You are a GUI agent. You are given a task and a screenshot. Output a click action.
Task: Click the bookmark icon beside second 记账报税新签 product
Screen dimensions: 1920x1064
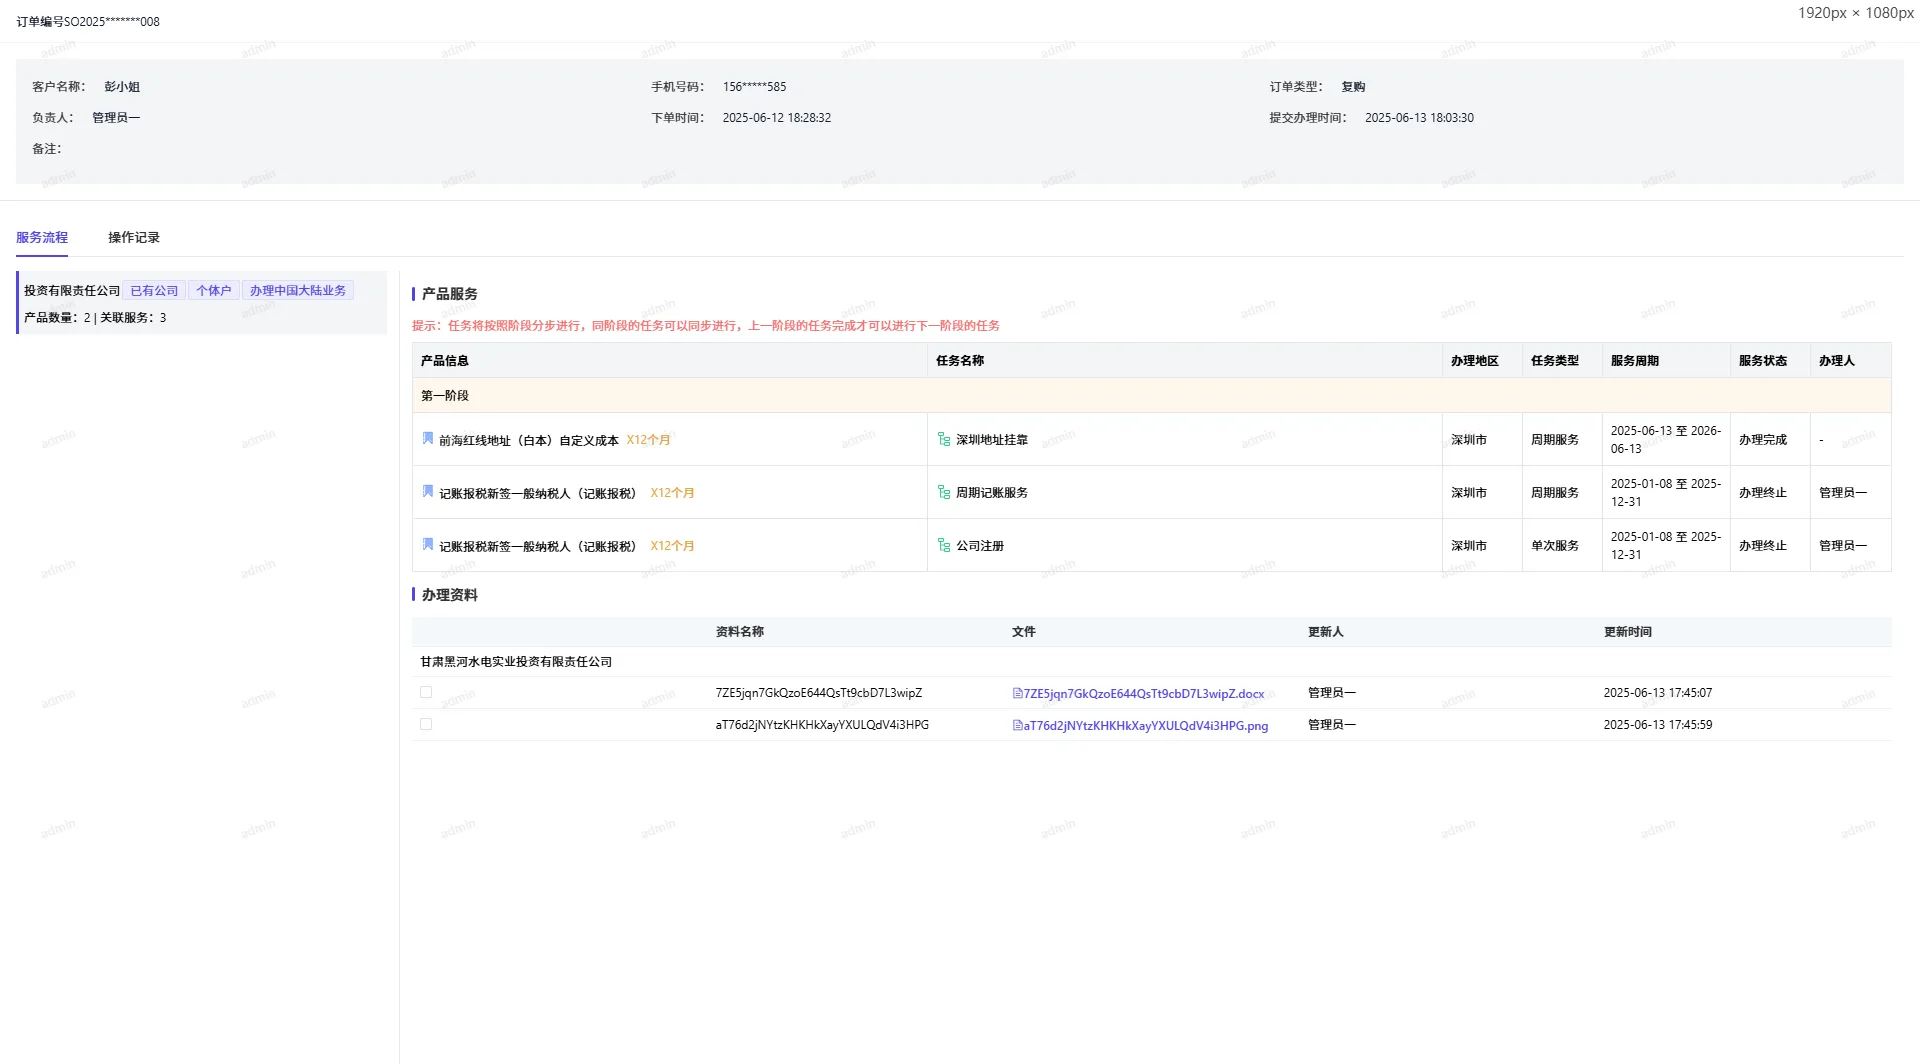(x=428, y=544)
